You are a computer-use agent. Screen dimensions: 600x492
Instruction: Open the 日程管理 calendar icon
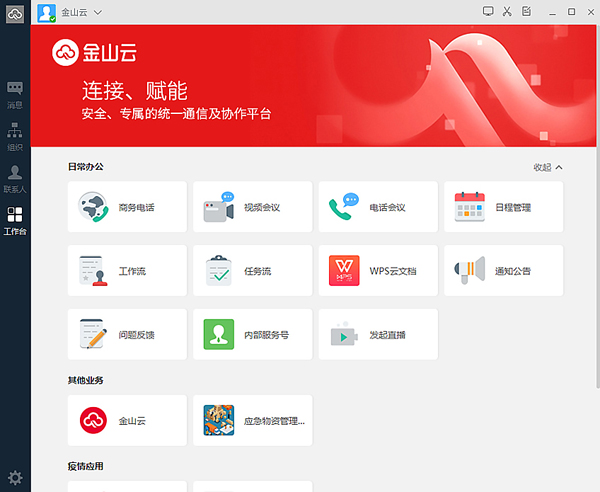(x=470, y=207)
